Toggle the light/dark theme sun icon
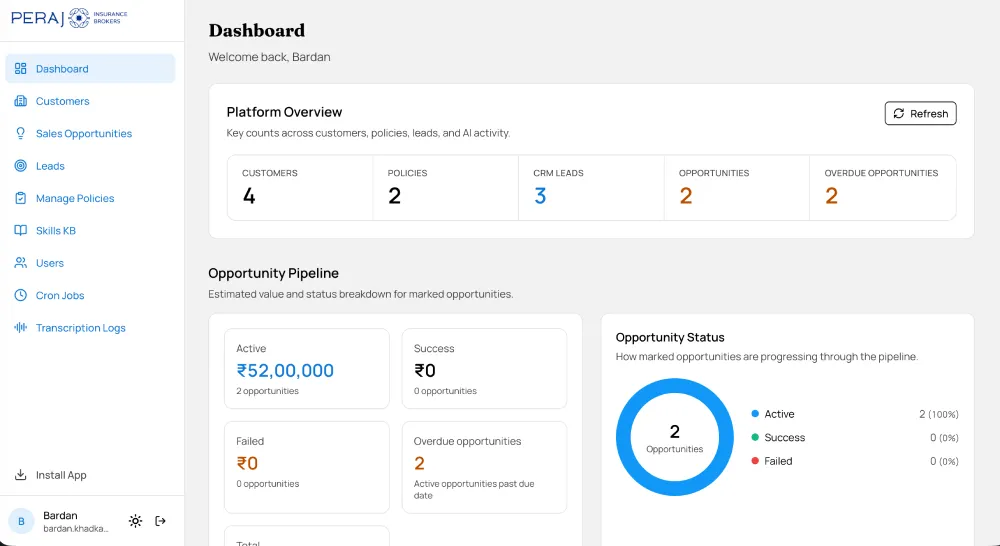This screenshot has width=1000, height=546. point(135,521)
